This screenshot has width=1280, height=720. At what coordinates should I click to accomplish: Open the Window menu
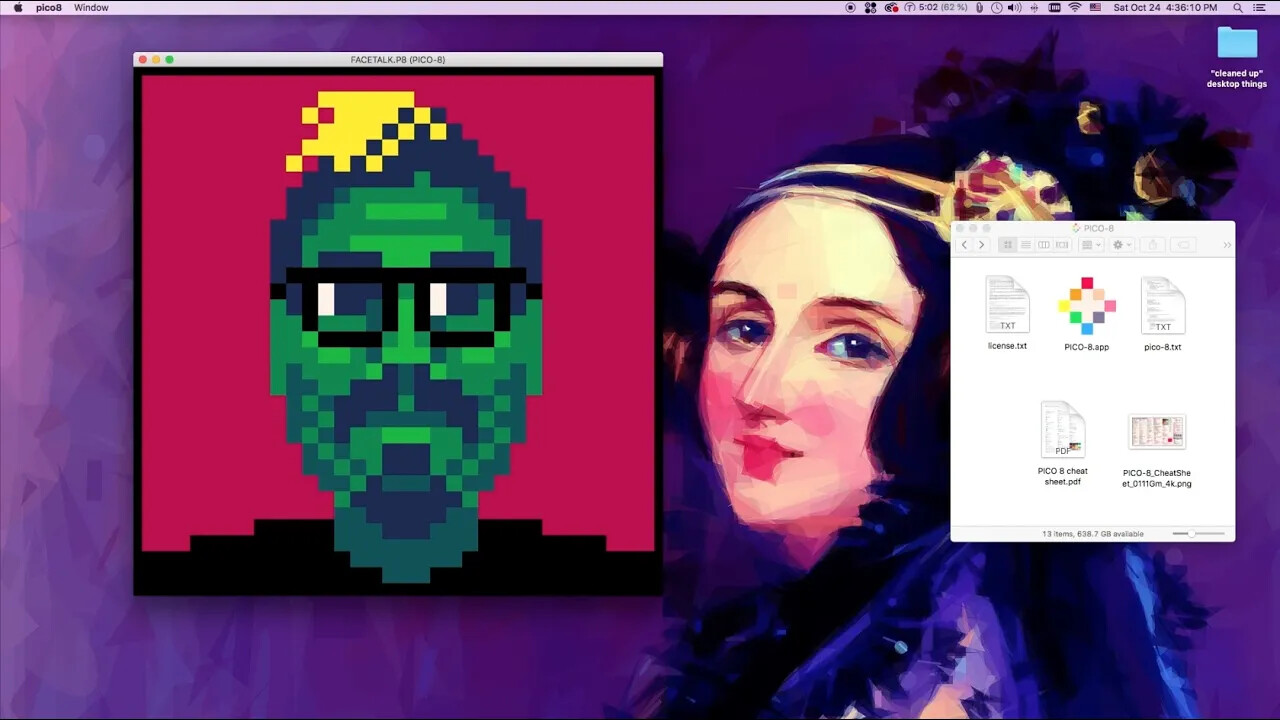pyautogui.click(x=91, y=7)
